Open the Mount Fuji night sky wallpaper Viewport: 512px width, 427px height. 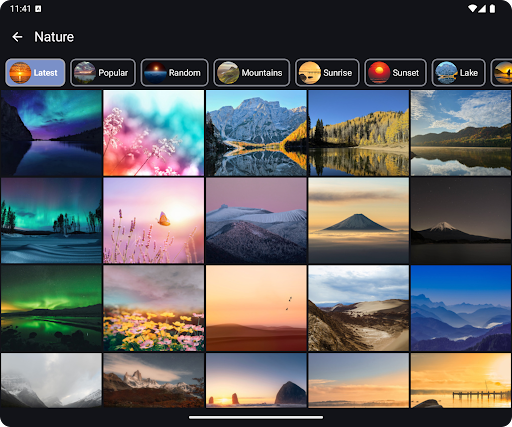(x=461, y=220)
